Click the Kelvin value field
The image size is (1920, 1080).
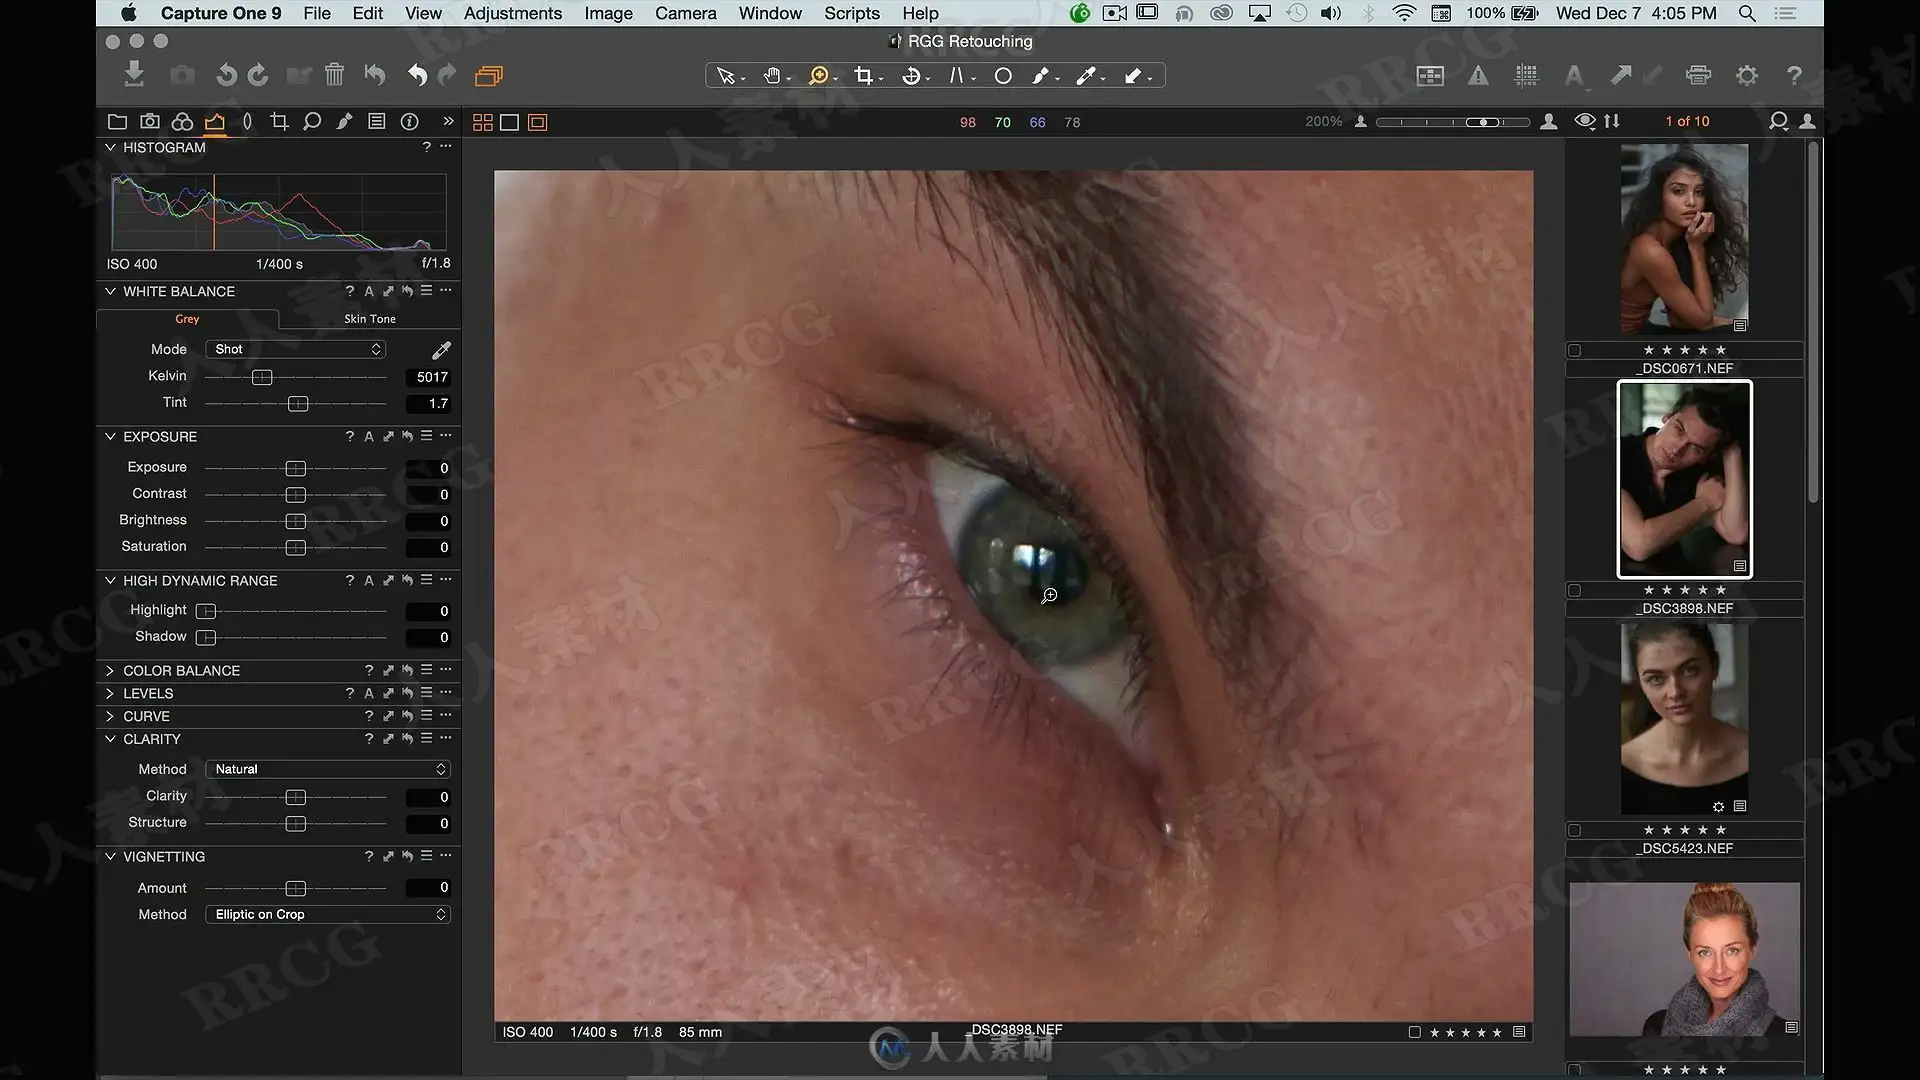429,378
